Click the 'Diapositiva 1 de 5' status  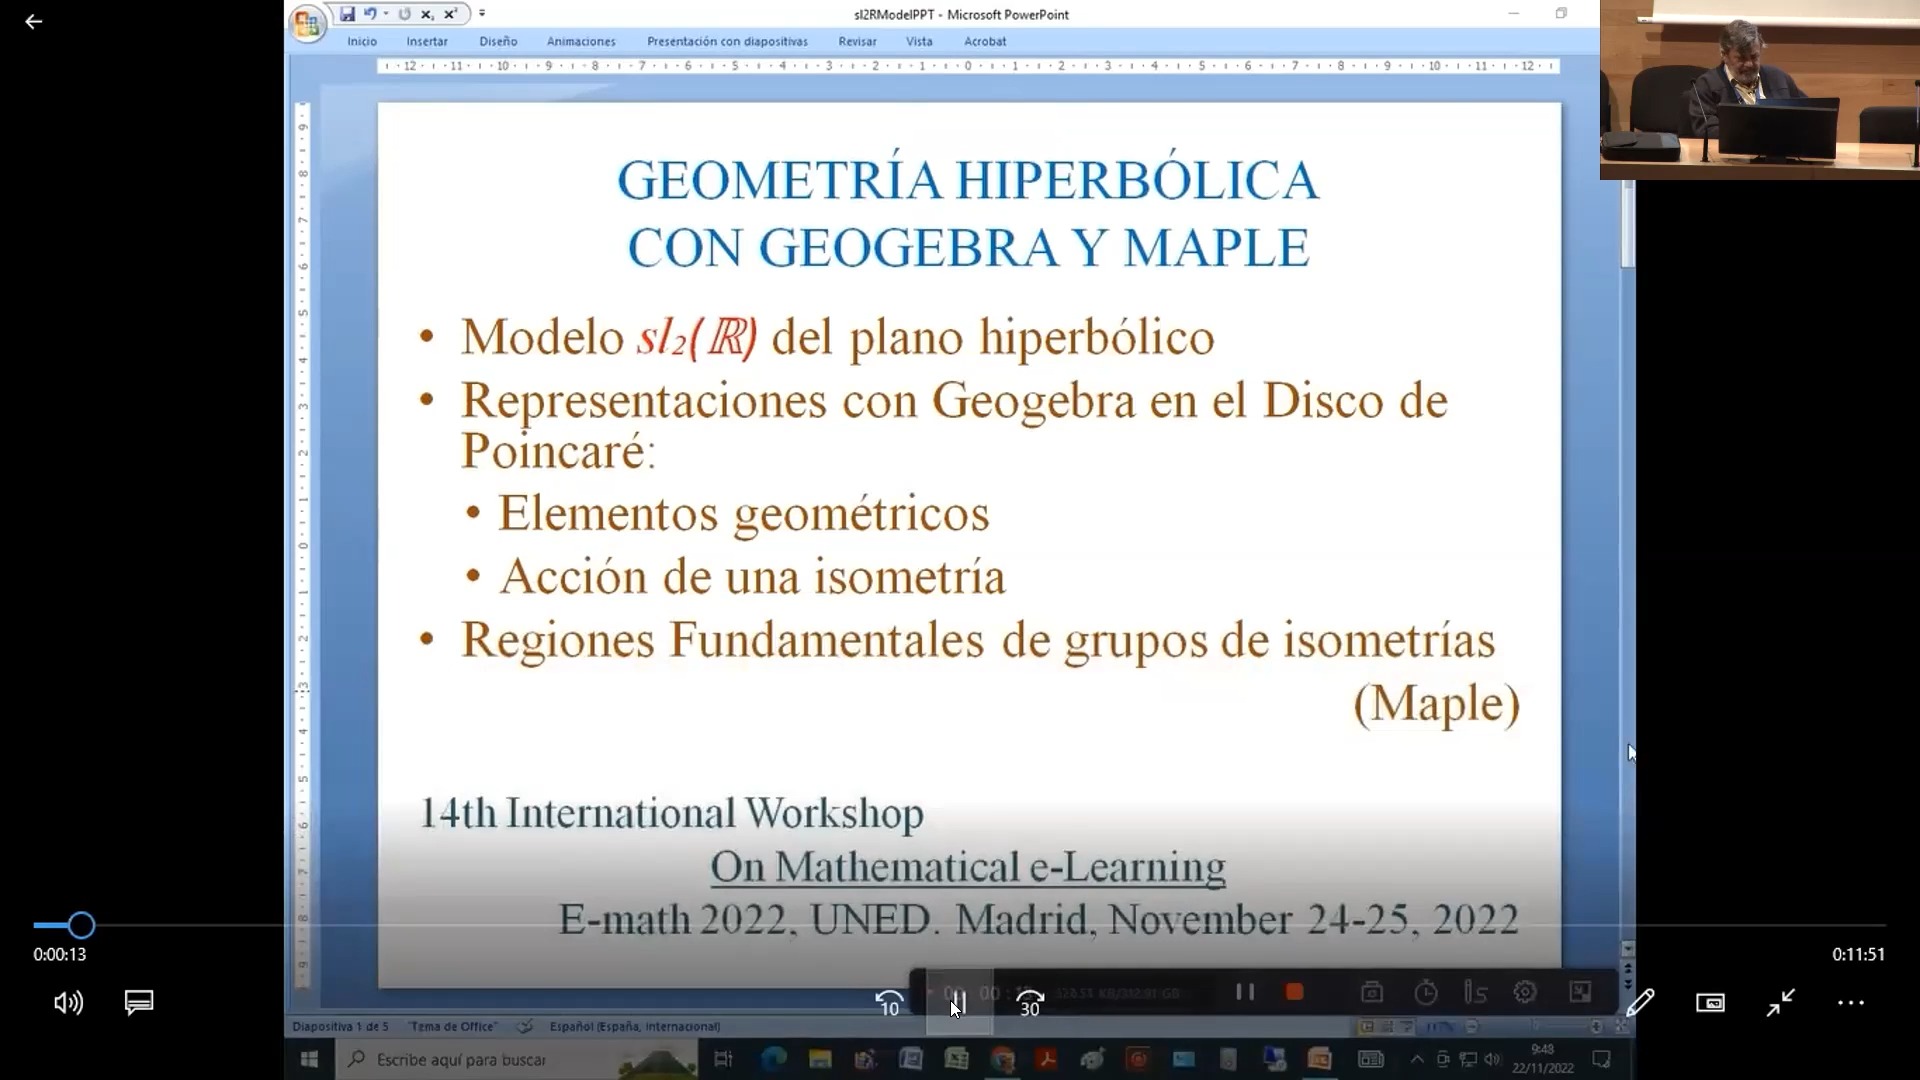click(339, 1026)
